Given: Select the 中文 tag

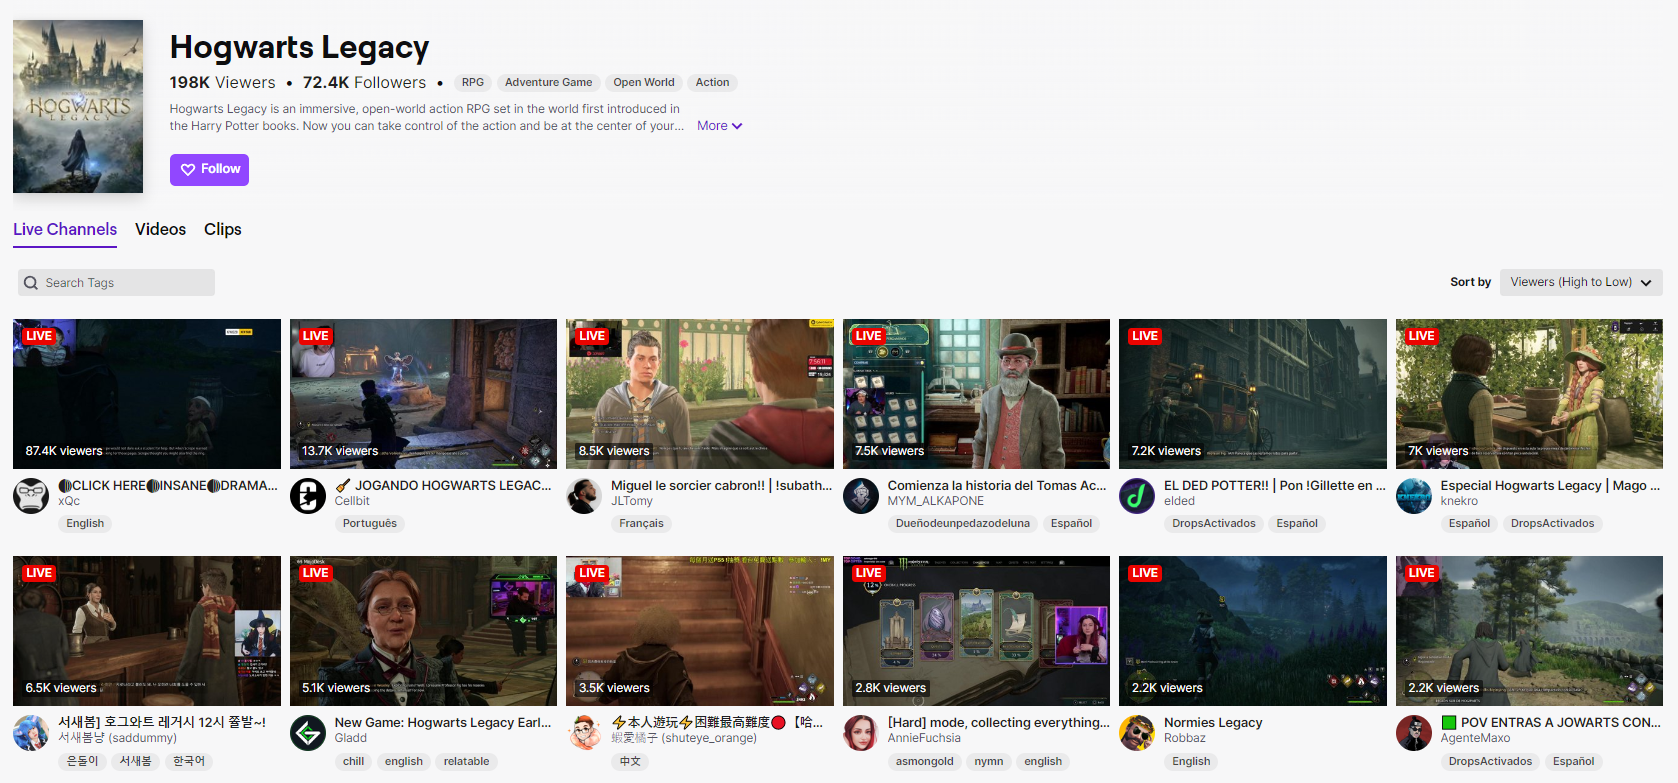Looking at the screenshot, I should [x=630, y=761].
